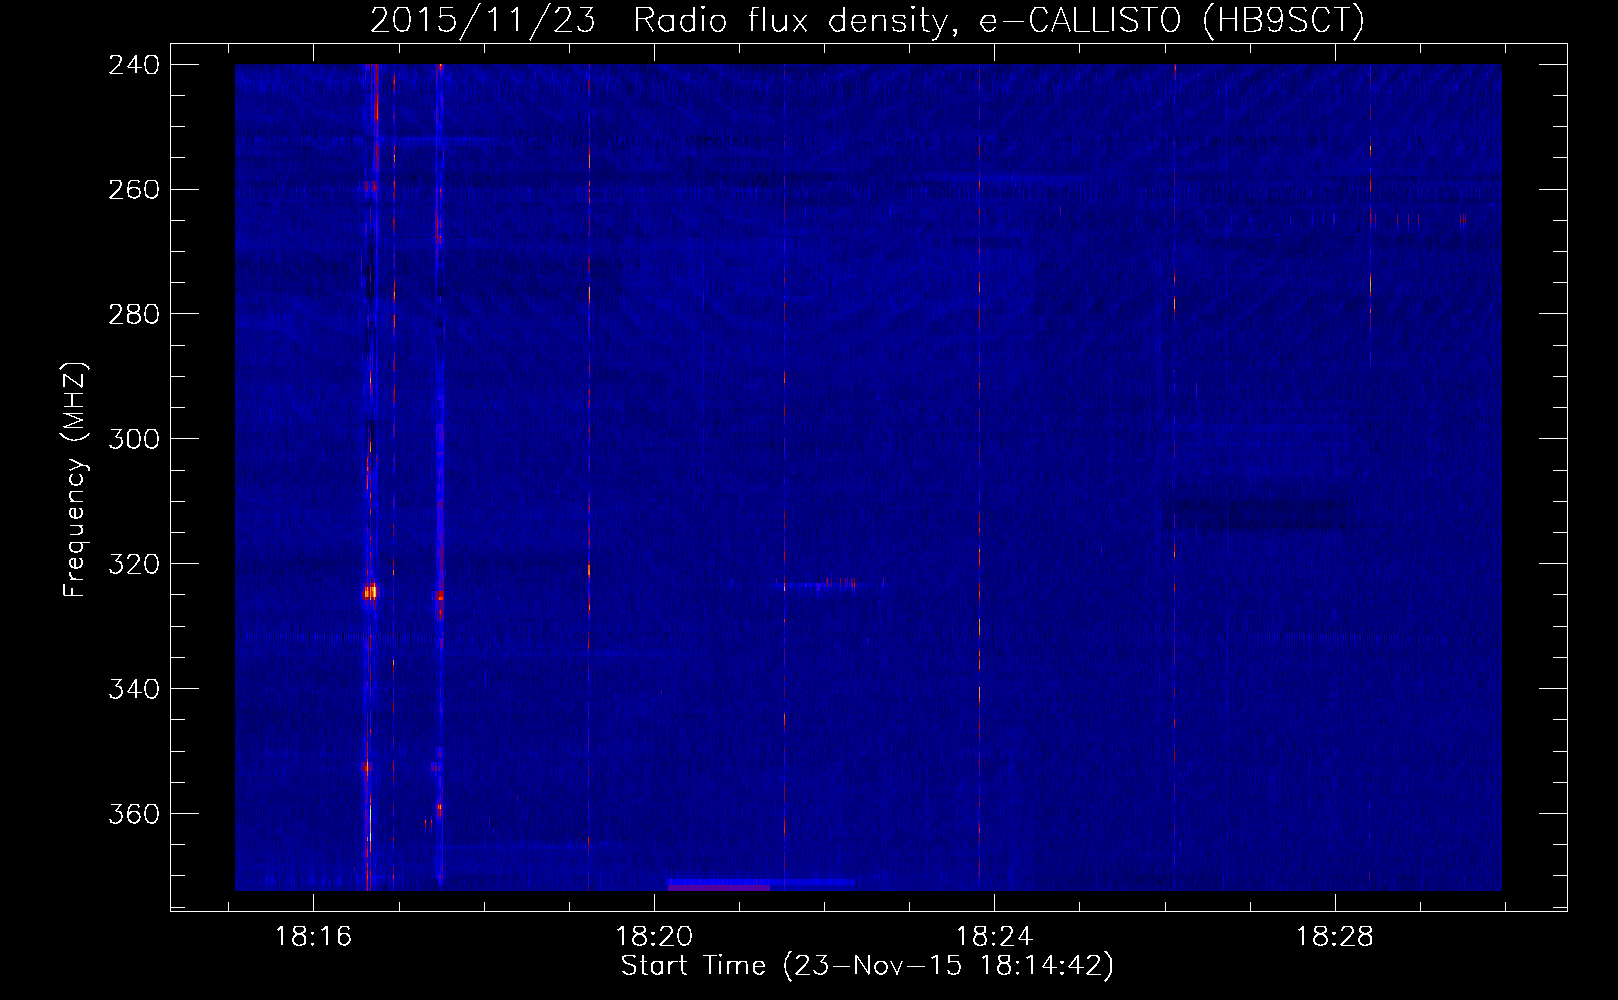Click the 360 frequency tick label

pos(132,814)
